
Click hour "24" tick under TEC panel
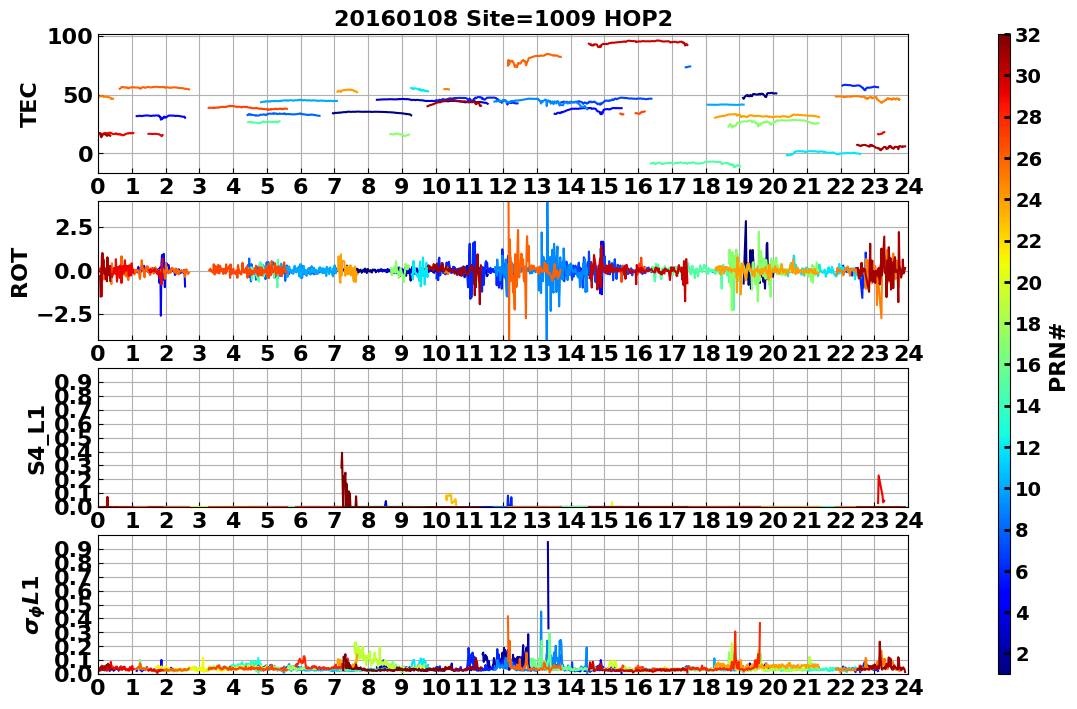tap(908, 186)
